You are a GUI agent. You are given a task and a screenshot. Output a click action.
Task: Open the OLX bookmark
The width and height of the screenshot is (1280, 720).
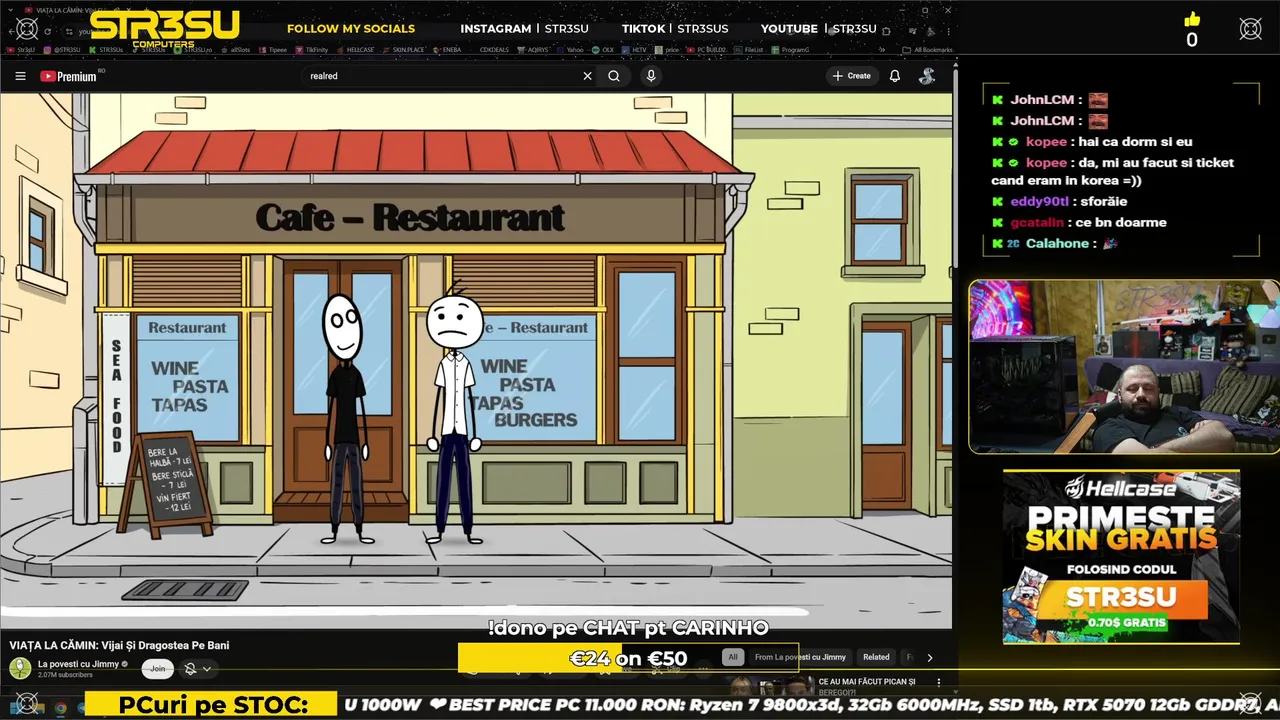[604, 49]
